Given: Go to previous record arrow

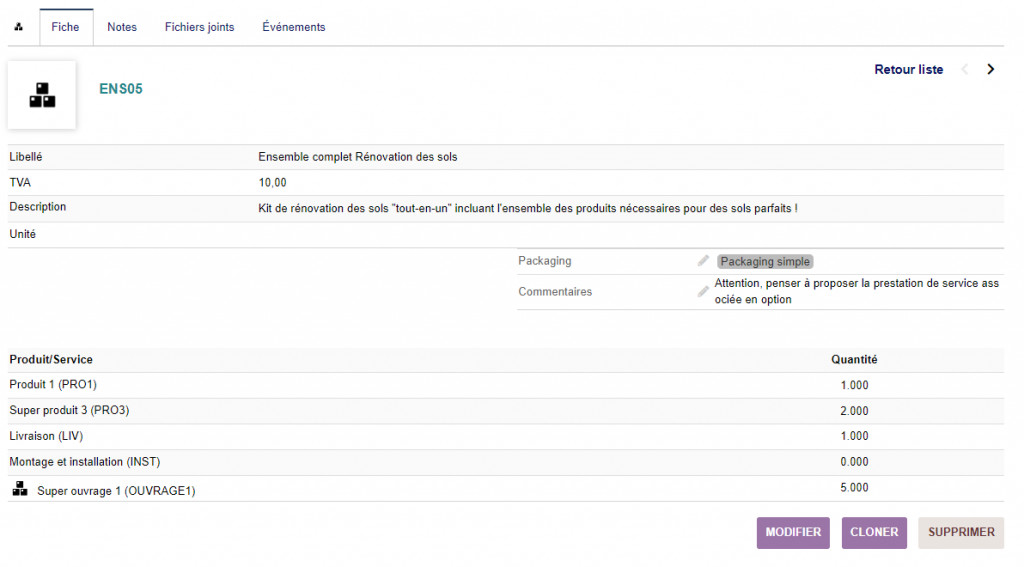Looking at the screenshot, I should click(965, 70).
